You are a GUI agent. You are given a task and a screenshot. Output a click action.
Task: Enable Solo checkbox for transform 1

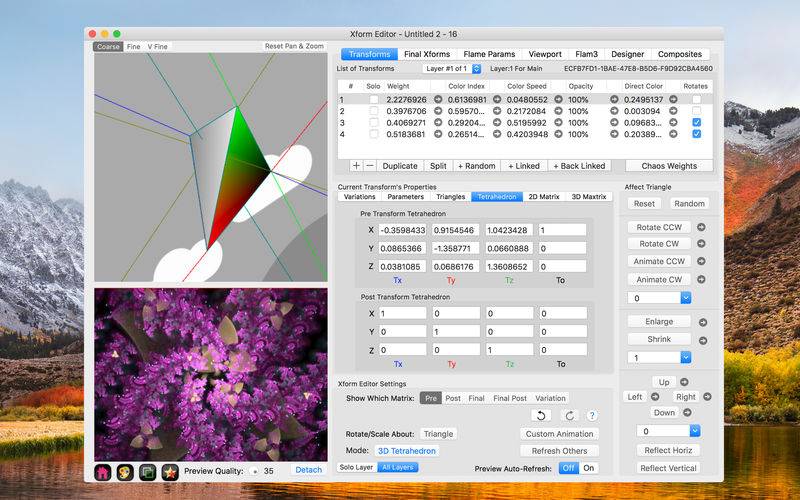coord(374,100)
